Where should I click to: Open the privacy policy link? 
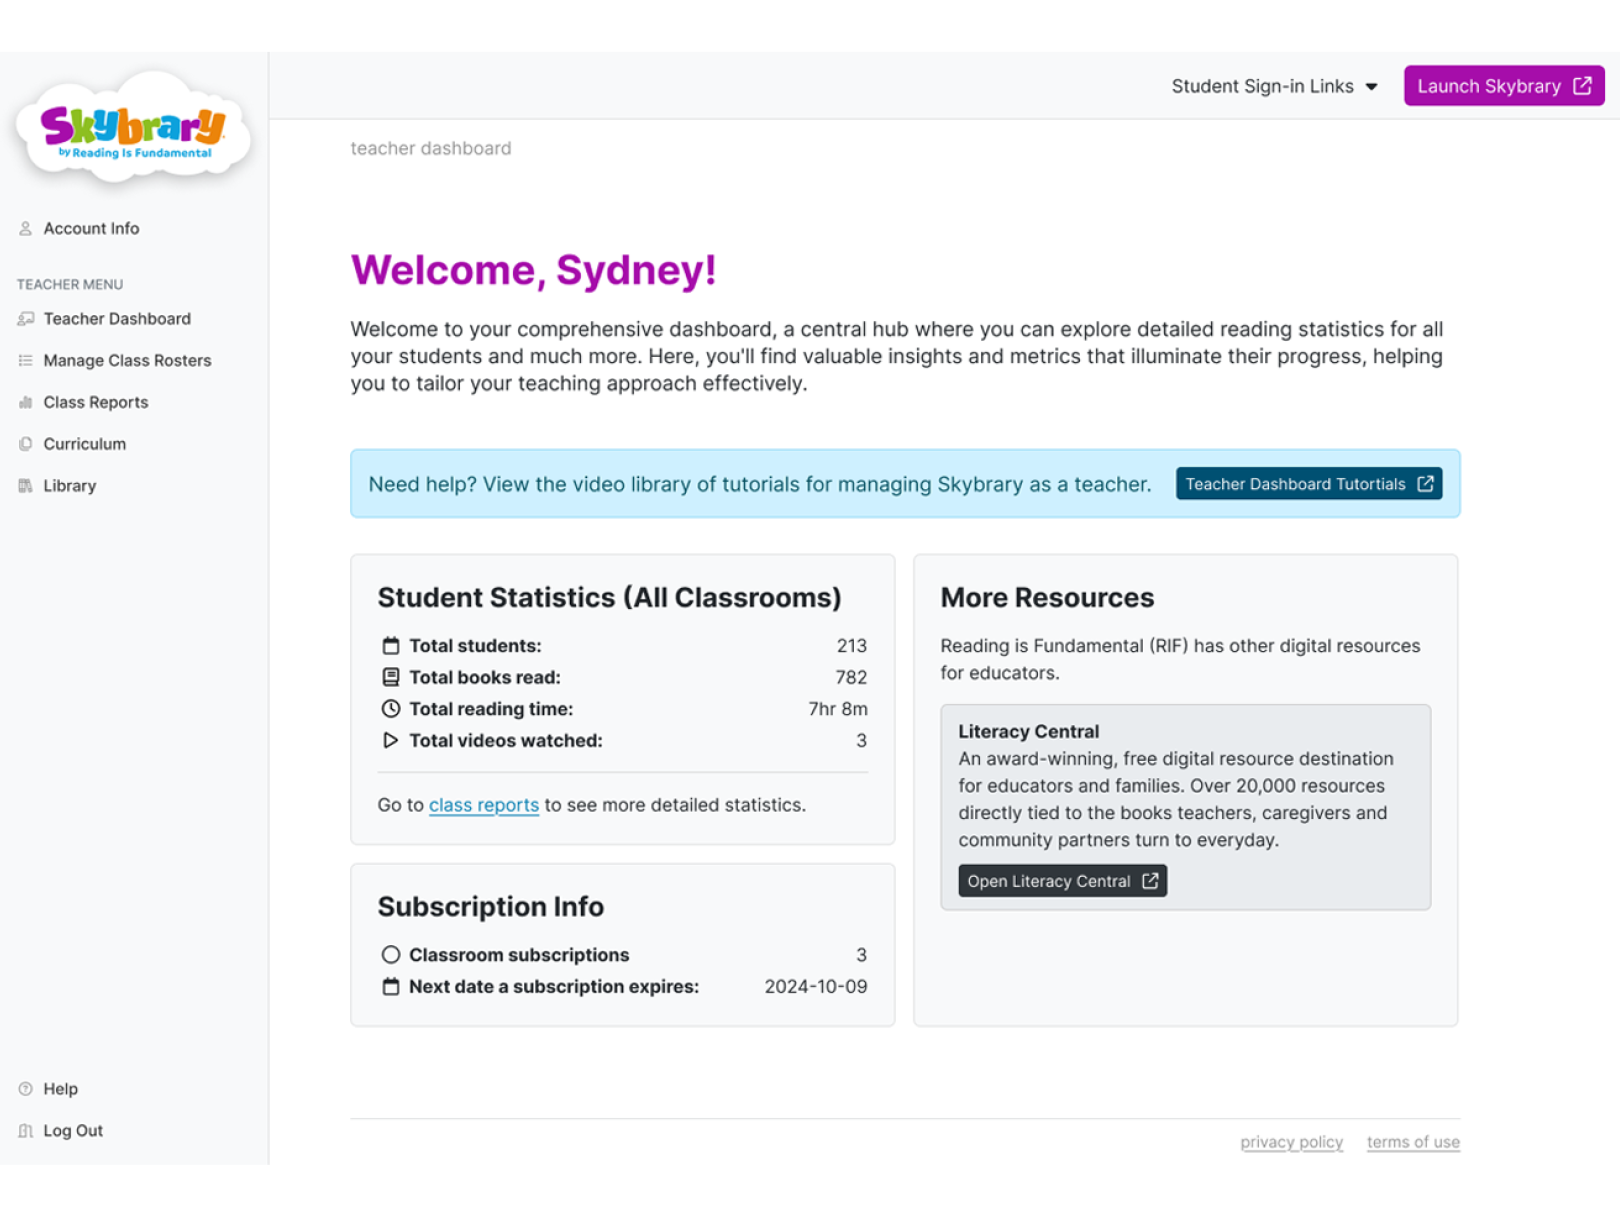[1291, 1142]
